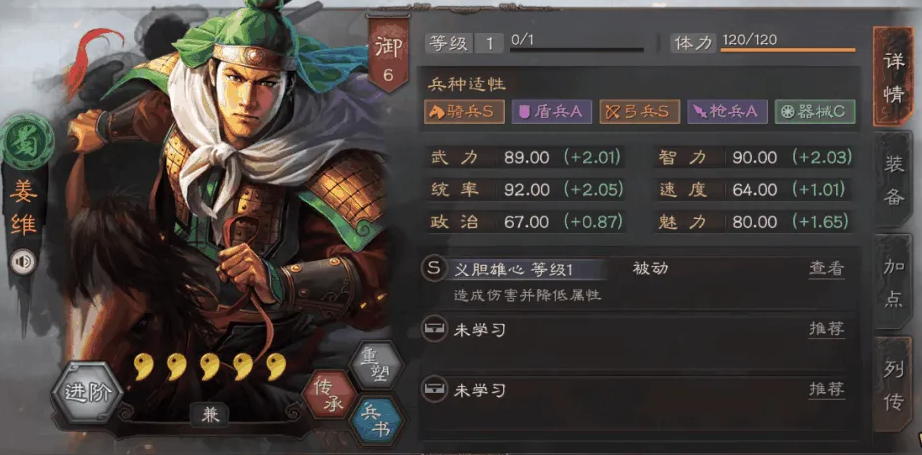The image size is (922, 455).
Task: Switch to the 加点 tab
Action: click(894, 283)
